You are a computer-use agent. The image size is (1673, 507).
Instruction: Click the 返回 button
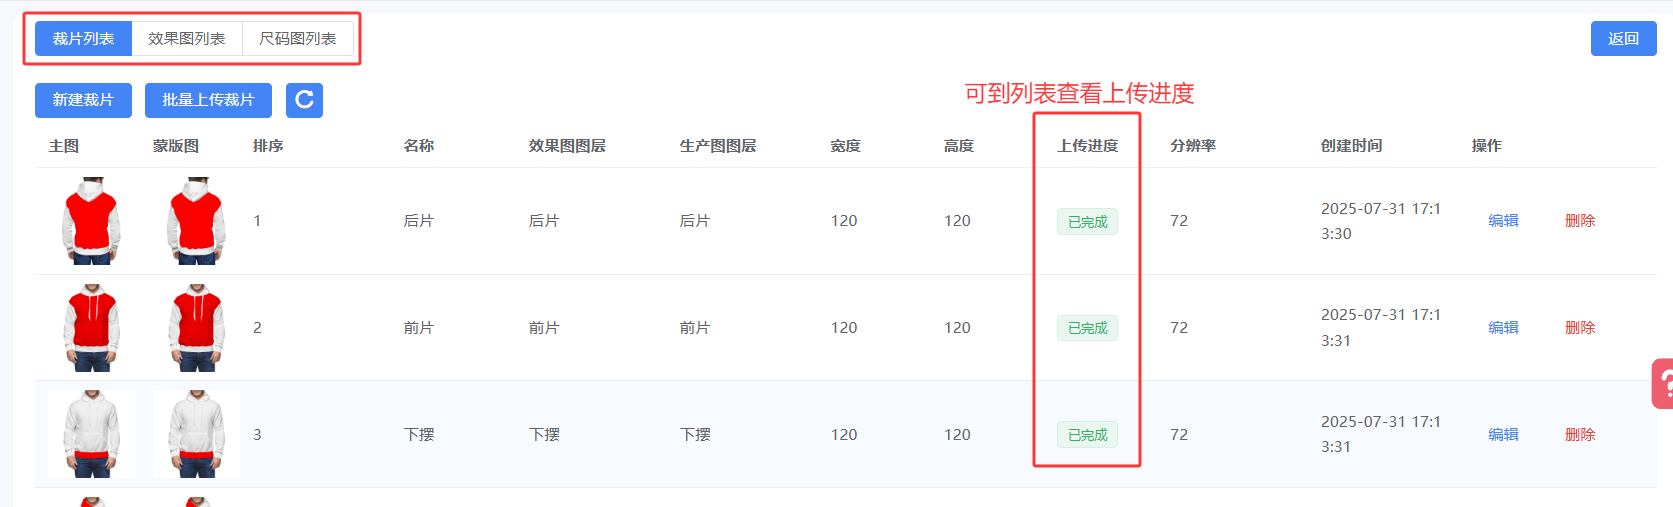click(x=1623, y=39)
